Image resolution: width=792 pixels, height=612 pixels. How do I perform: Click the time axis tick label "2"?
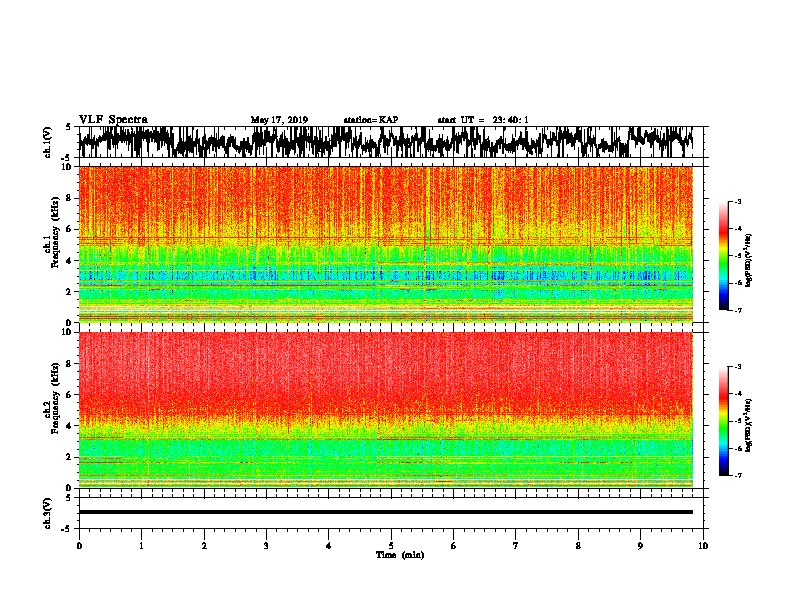pyautogui.click(x=204, y=546)
